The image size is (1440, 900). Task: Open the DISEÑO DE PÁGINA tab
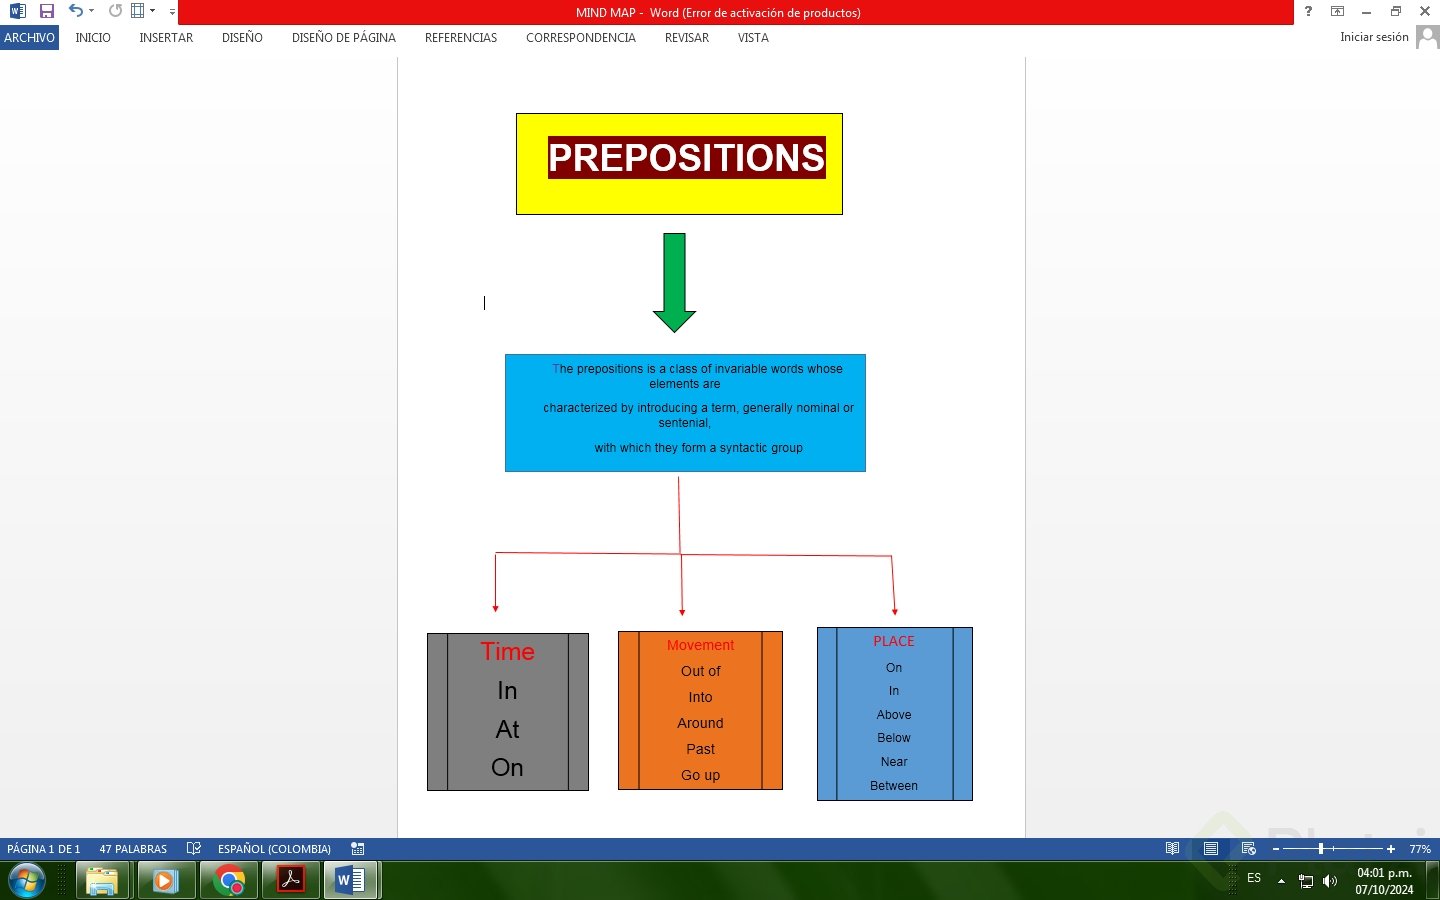click(x=344, y=37)
